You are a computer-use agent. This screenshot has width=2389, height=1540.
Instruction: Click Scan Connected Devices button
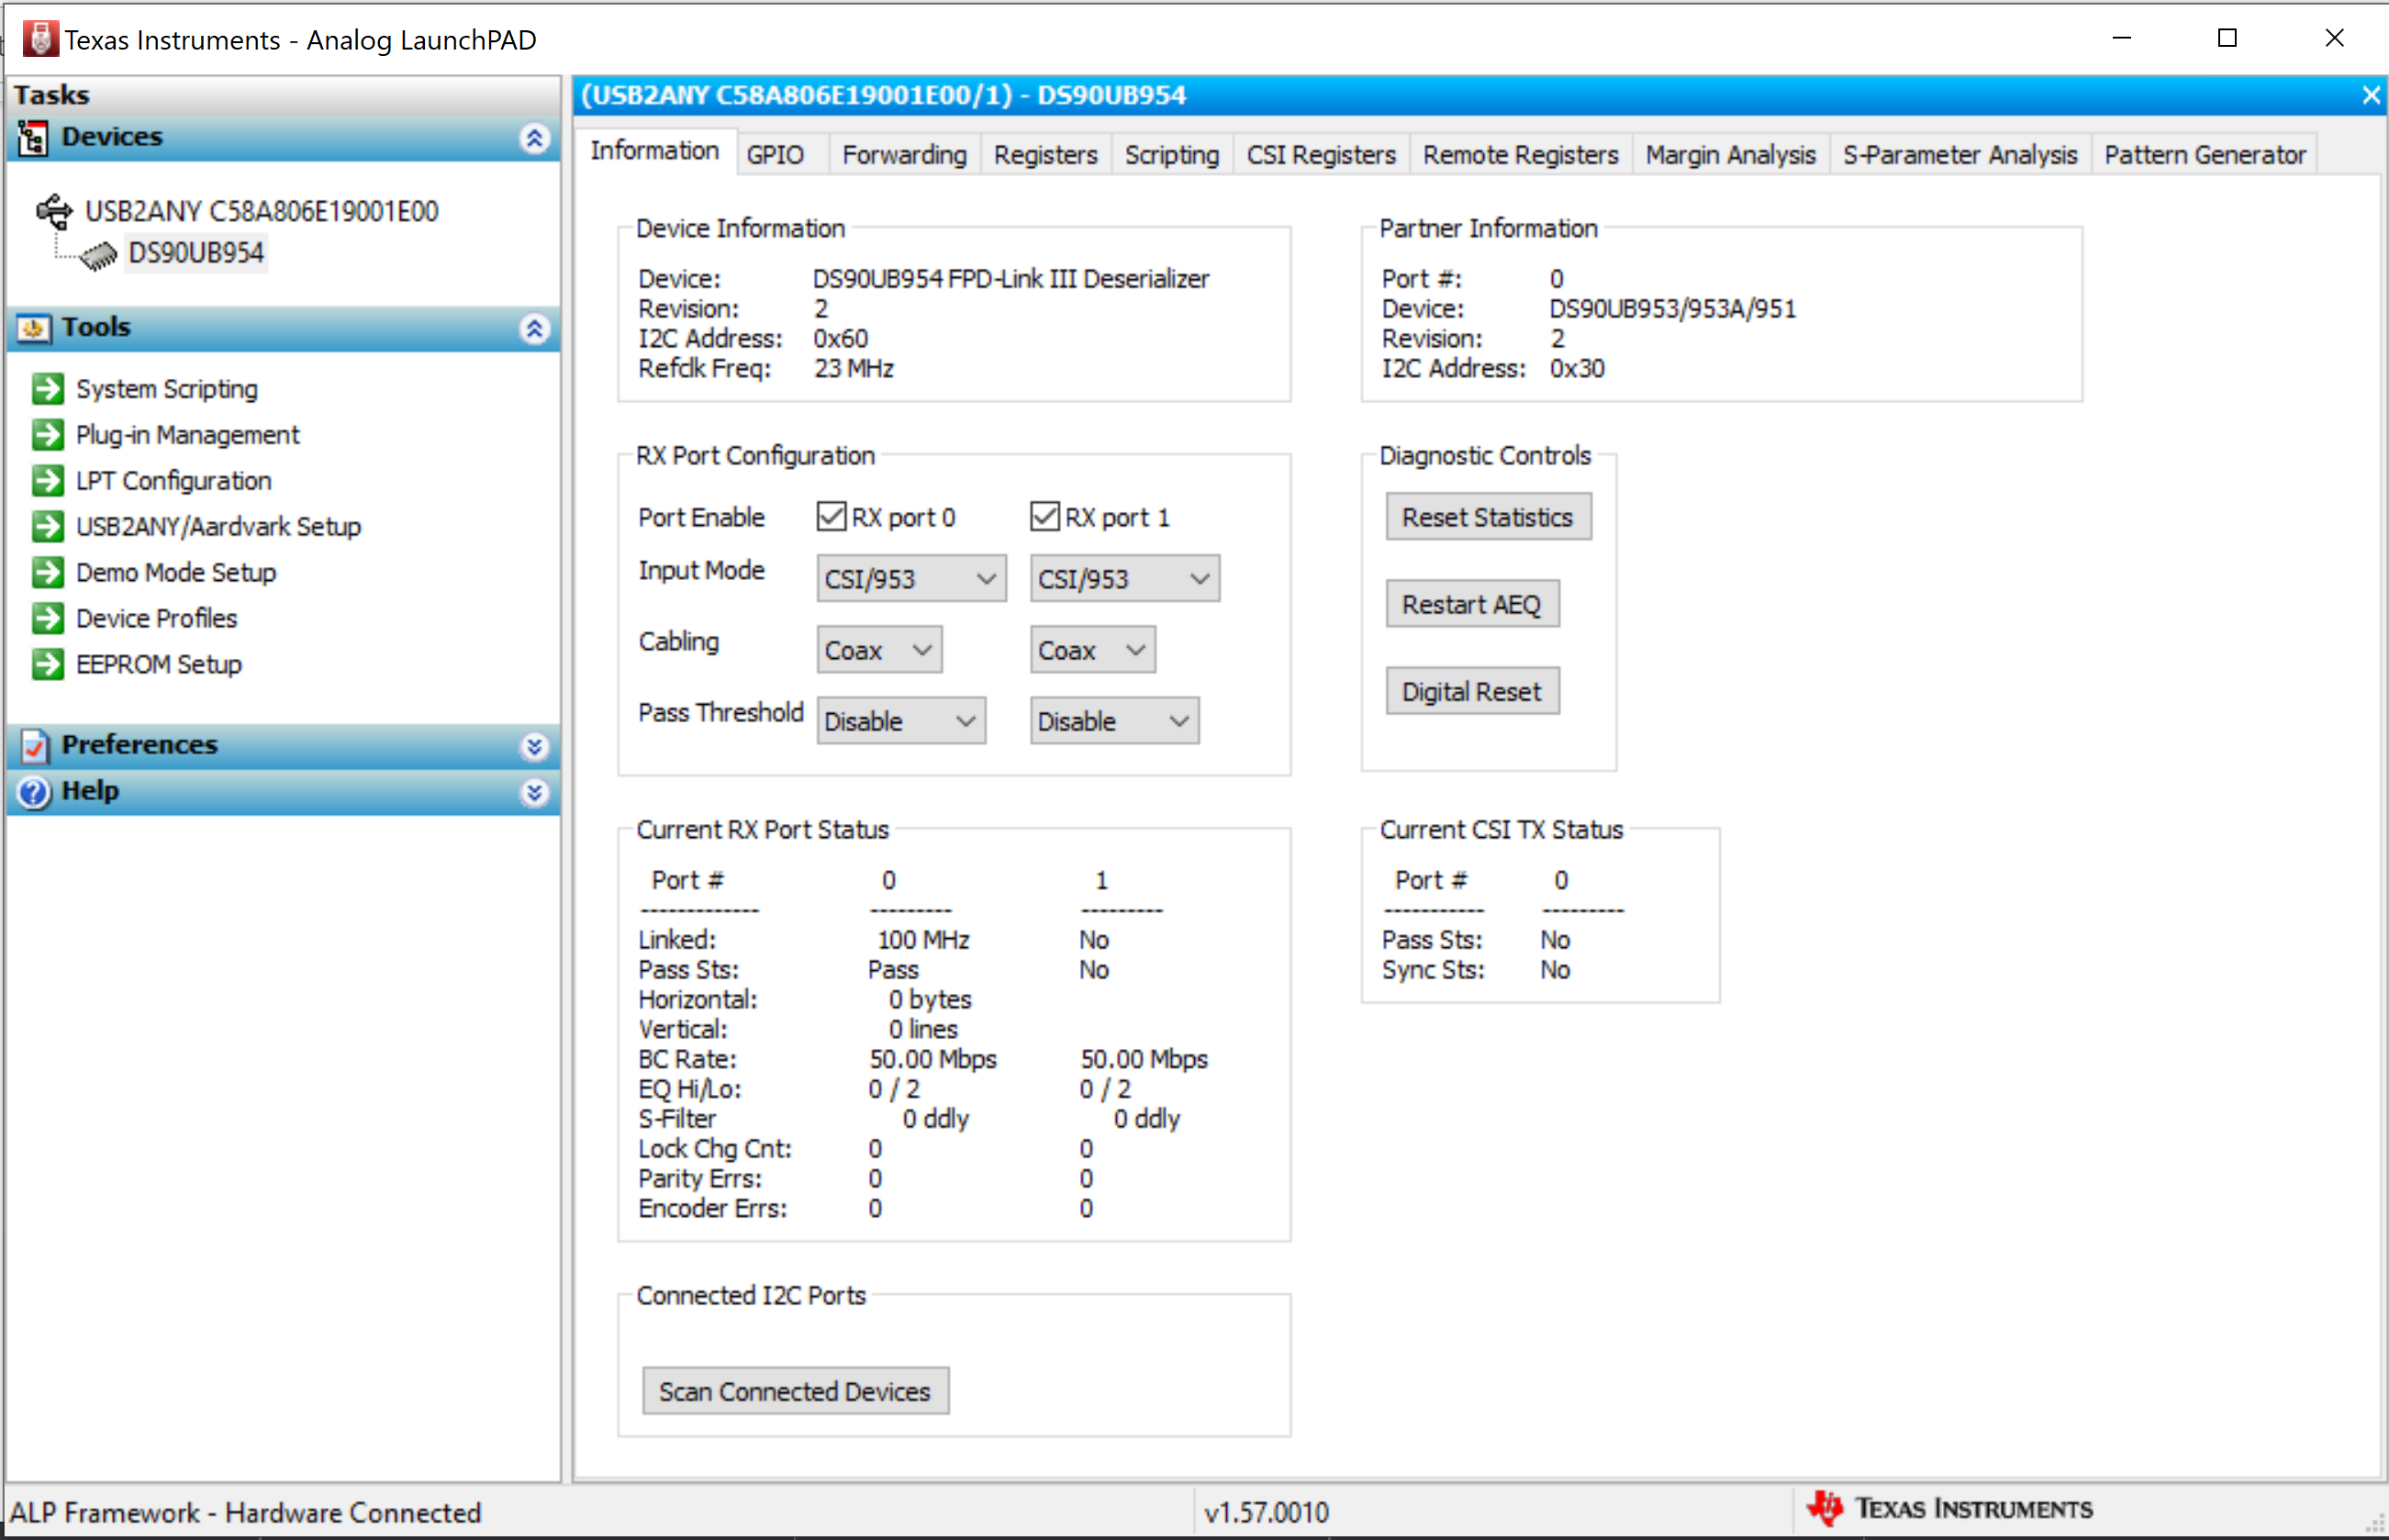(795, 1390)
